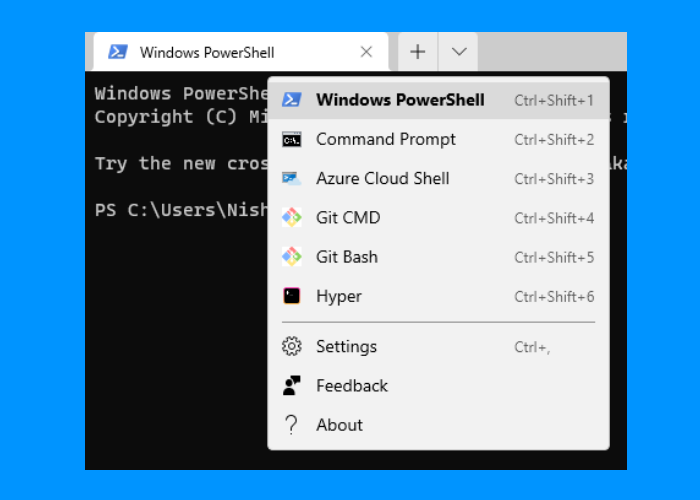Click the 'Try the new cros' terminal line

(x=181, y=163)
